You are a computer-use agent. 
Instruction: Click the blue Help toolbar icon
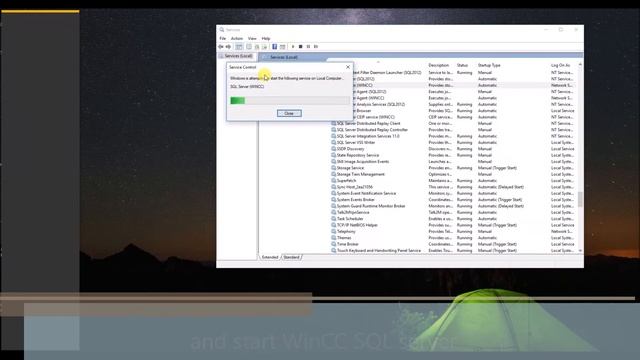click(274, 47)
